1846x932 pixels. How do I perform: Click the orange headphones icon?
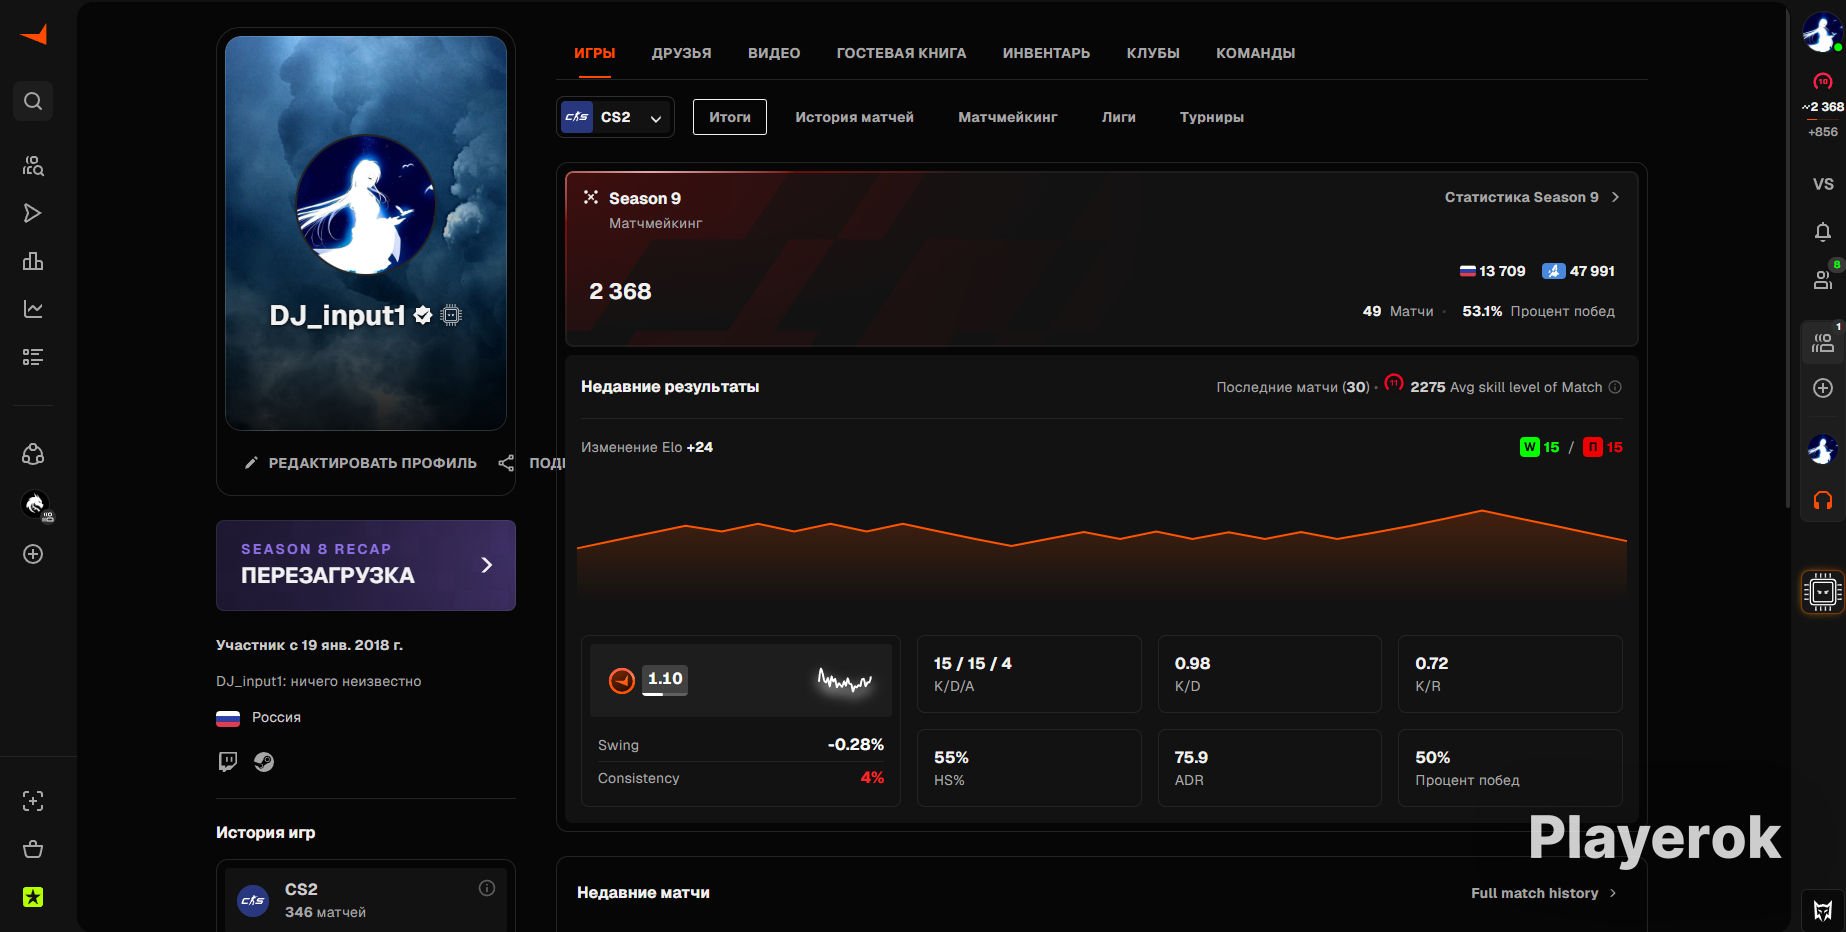point(1823,500)
